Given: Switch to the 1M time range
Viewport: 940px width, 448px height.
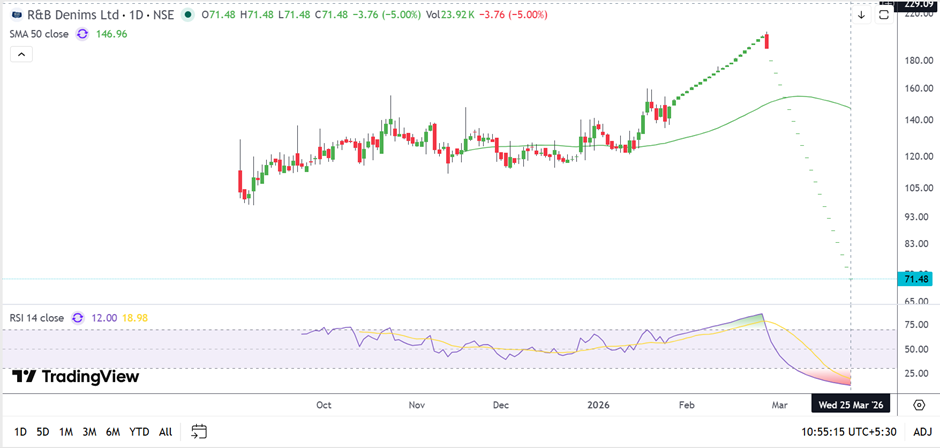Looking at the screenshot, I should (66, 432).
